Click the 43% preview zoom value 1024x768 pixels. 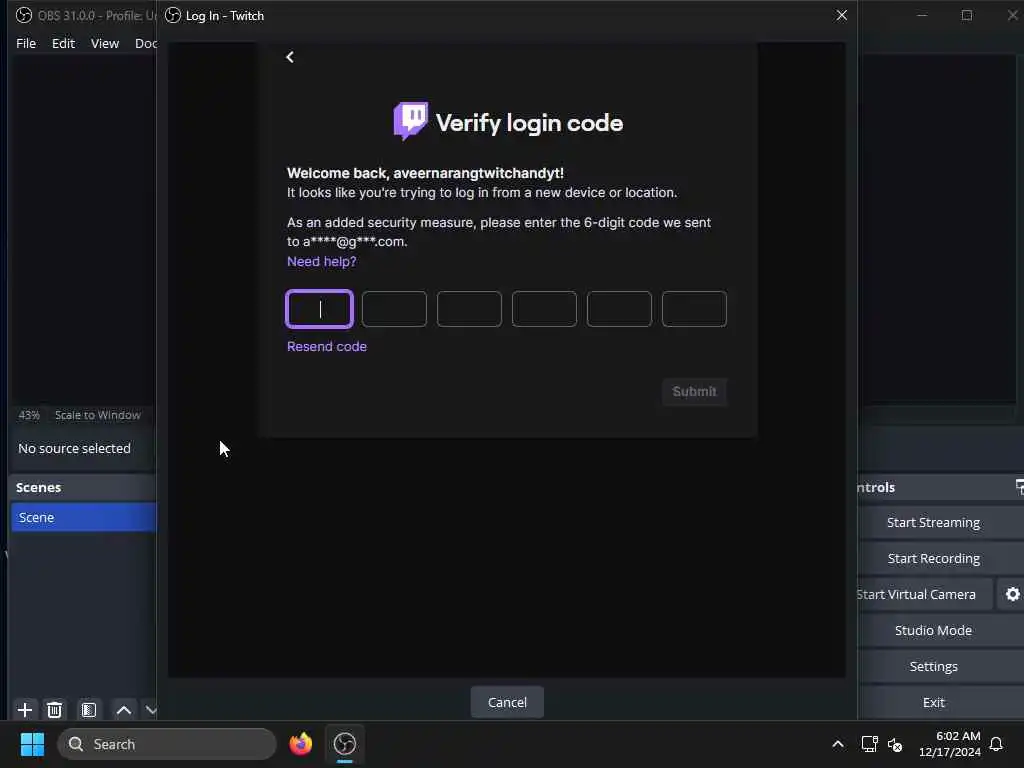click(29, 415)
